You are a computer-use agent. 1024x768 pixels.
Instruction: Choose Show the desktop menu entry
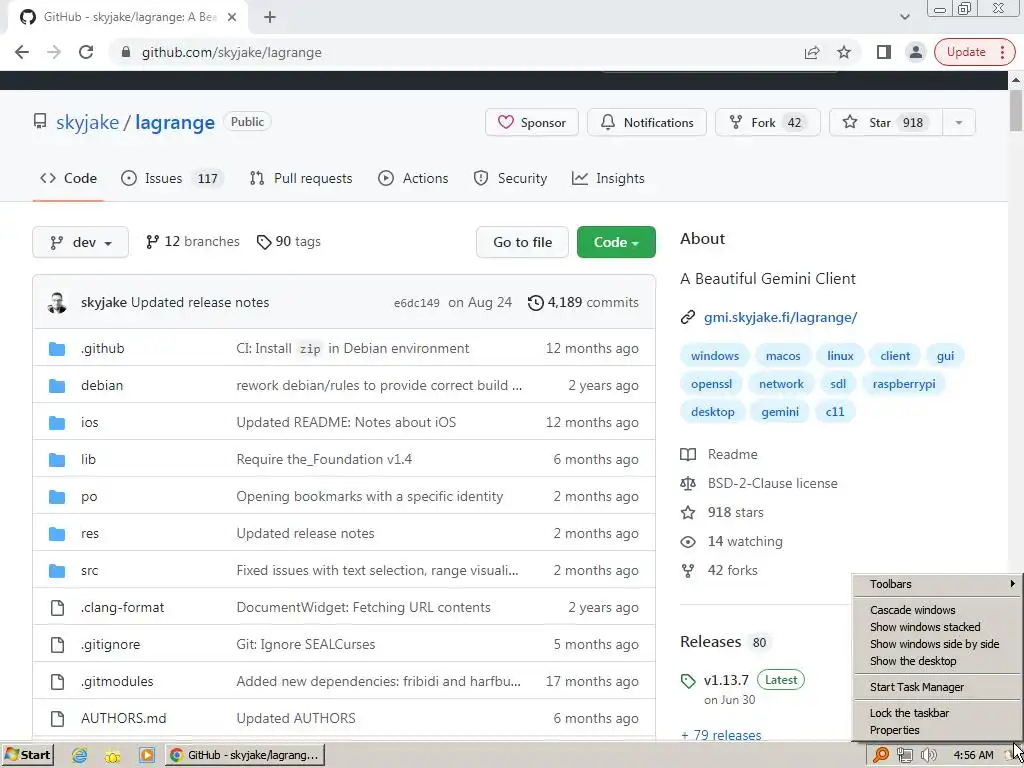click(x=937, y=661)
